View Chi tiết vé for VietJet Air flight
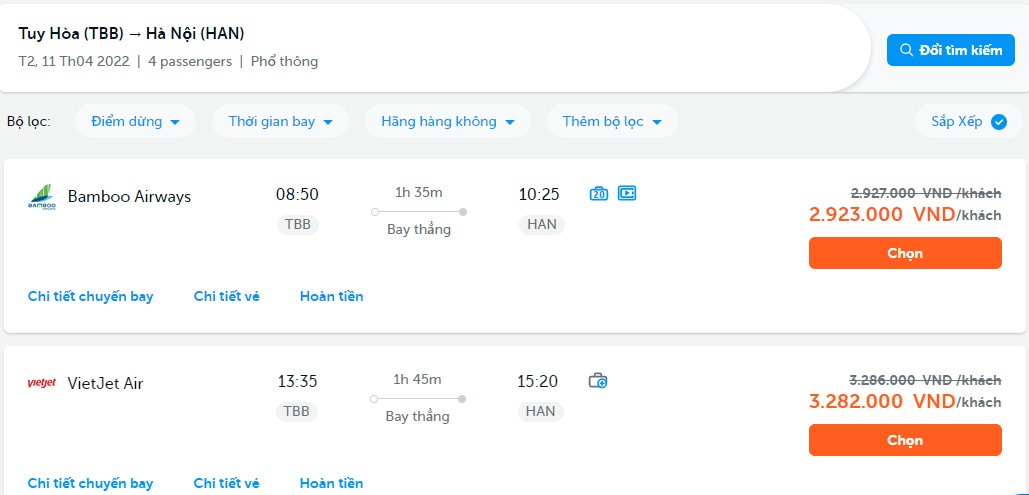This screenshot has height=495, width=1029. 227,483
